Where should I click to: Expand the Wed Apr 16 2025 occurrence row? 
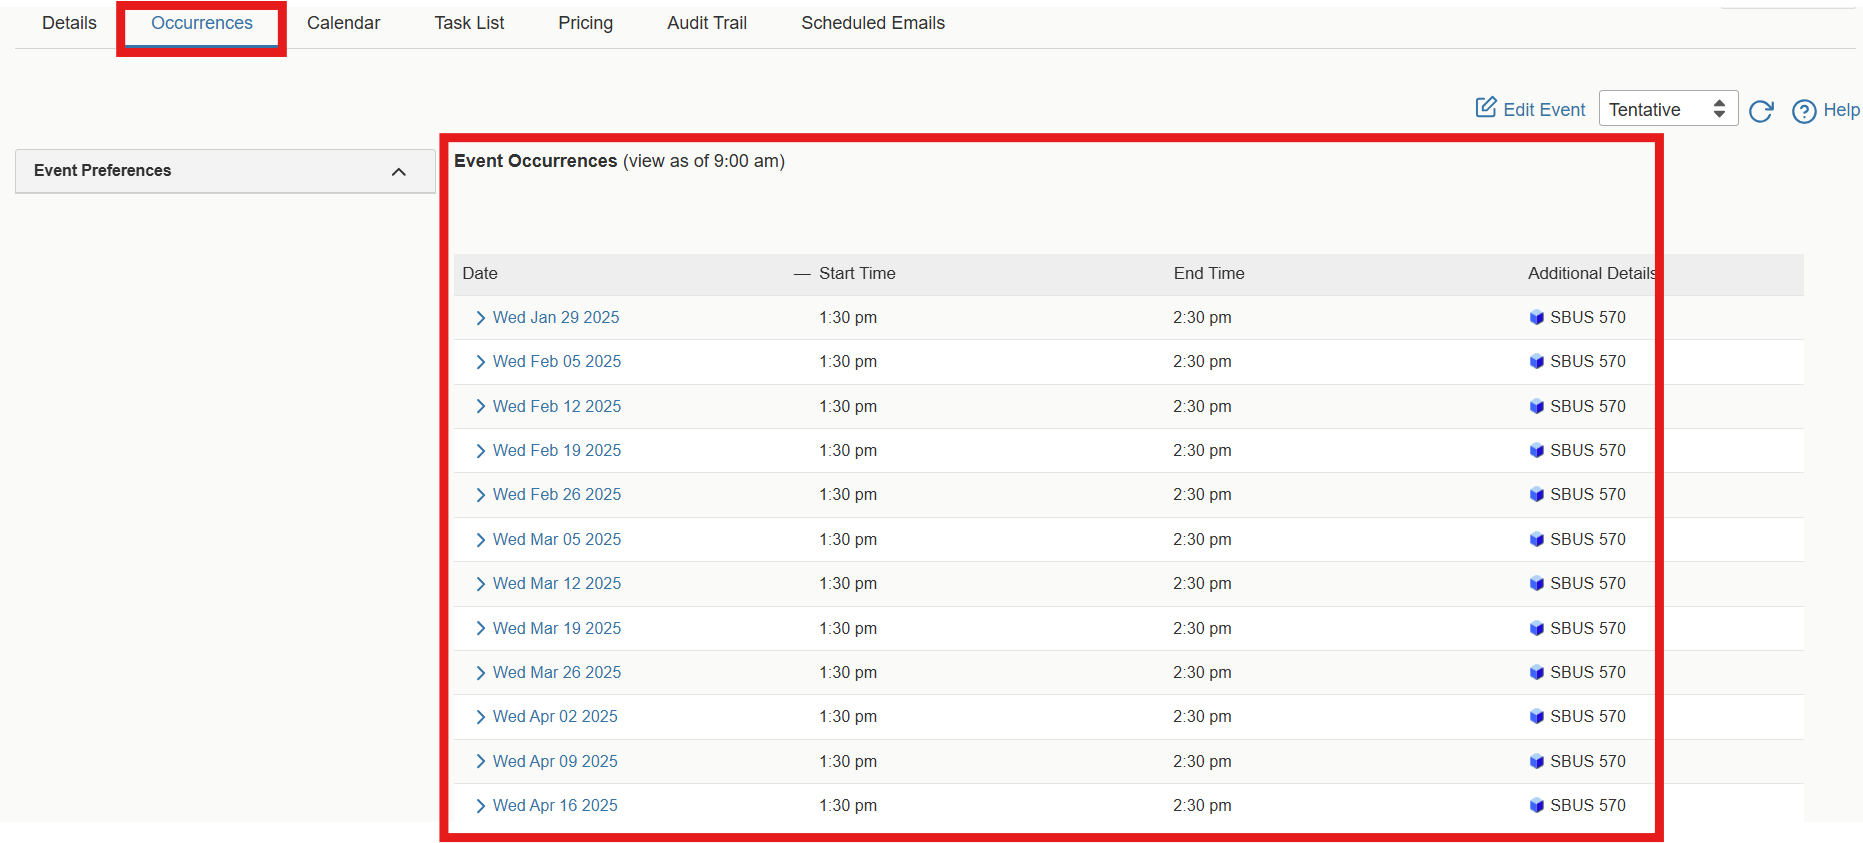point(481,806)
